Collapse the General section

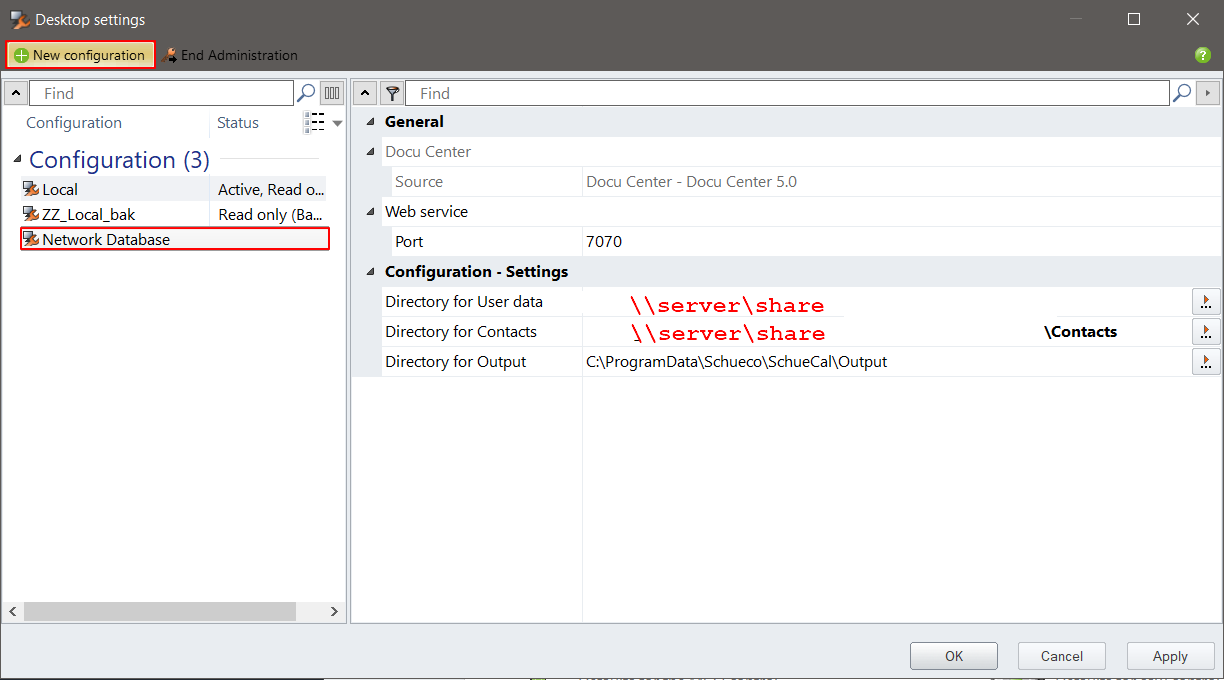(372, 122)
